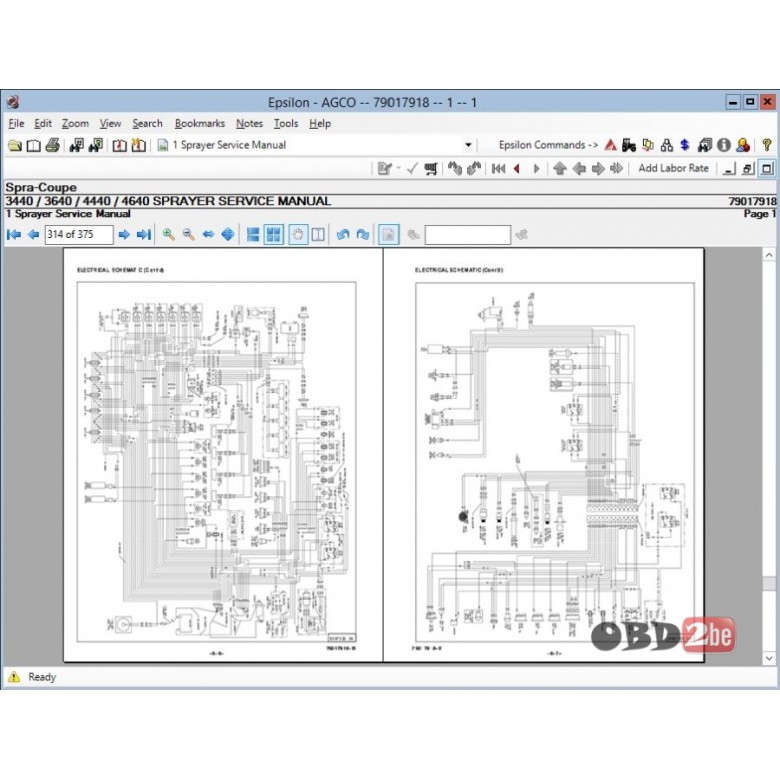Click the shopping cart icon
The height and width of the screenshot is (780, 780).
click(x=431, y=169)
